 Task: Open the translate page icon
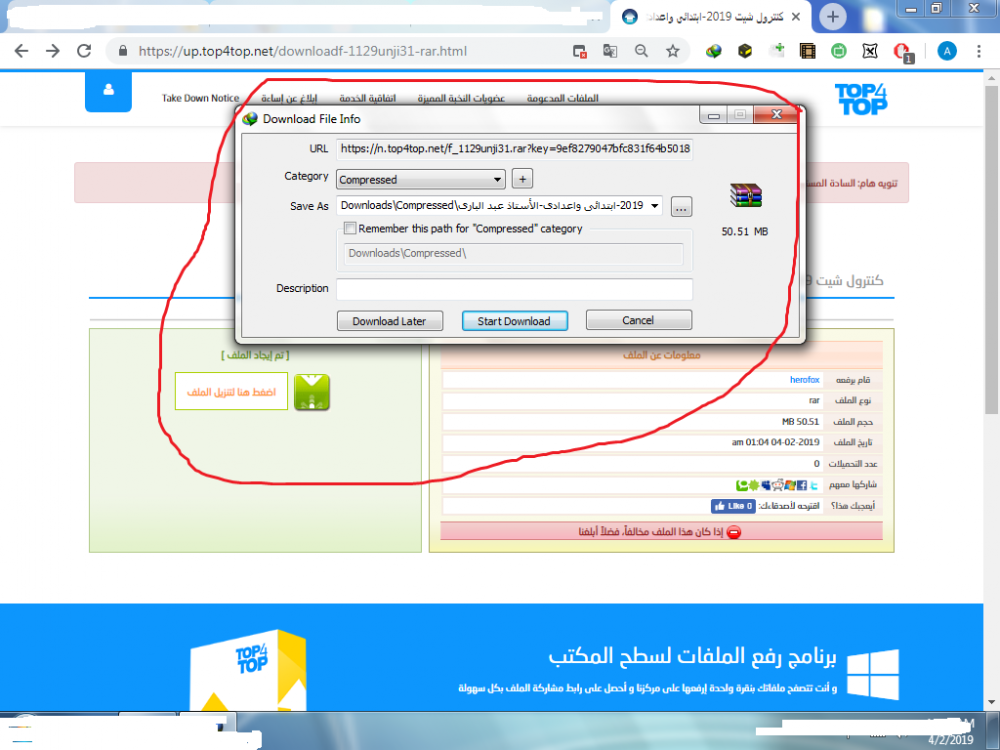pyautogui.click(x=610, y=51)
